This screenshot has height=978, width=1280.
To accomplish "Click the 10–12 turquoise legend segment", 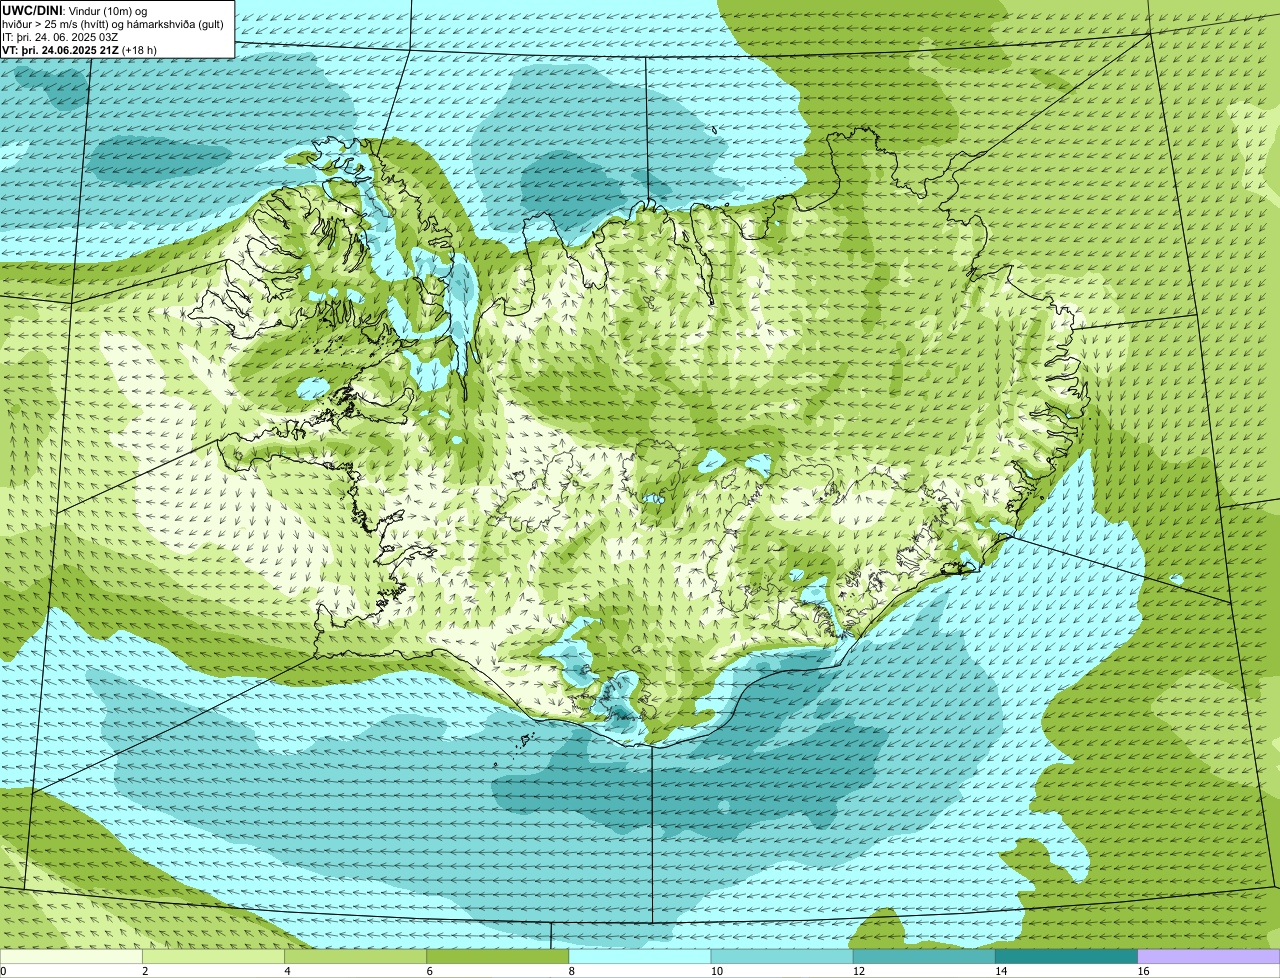I will click(782, 957).
